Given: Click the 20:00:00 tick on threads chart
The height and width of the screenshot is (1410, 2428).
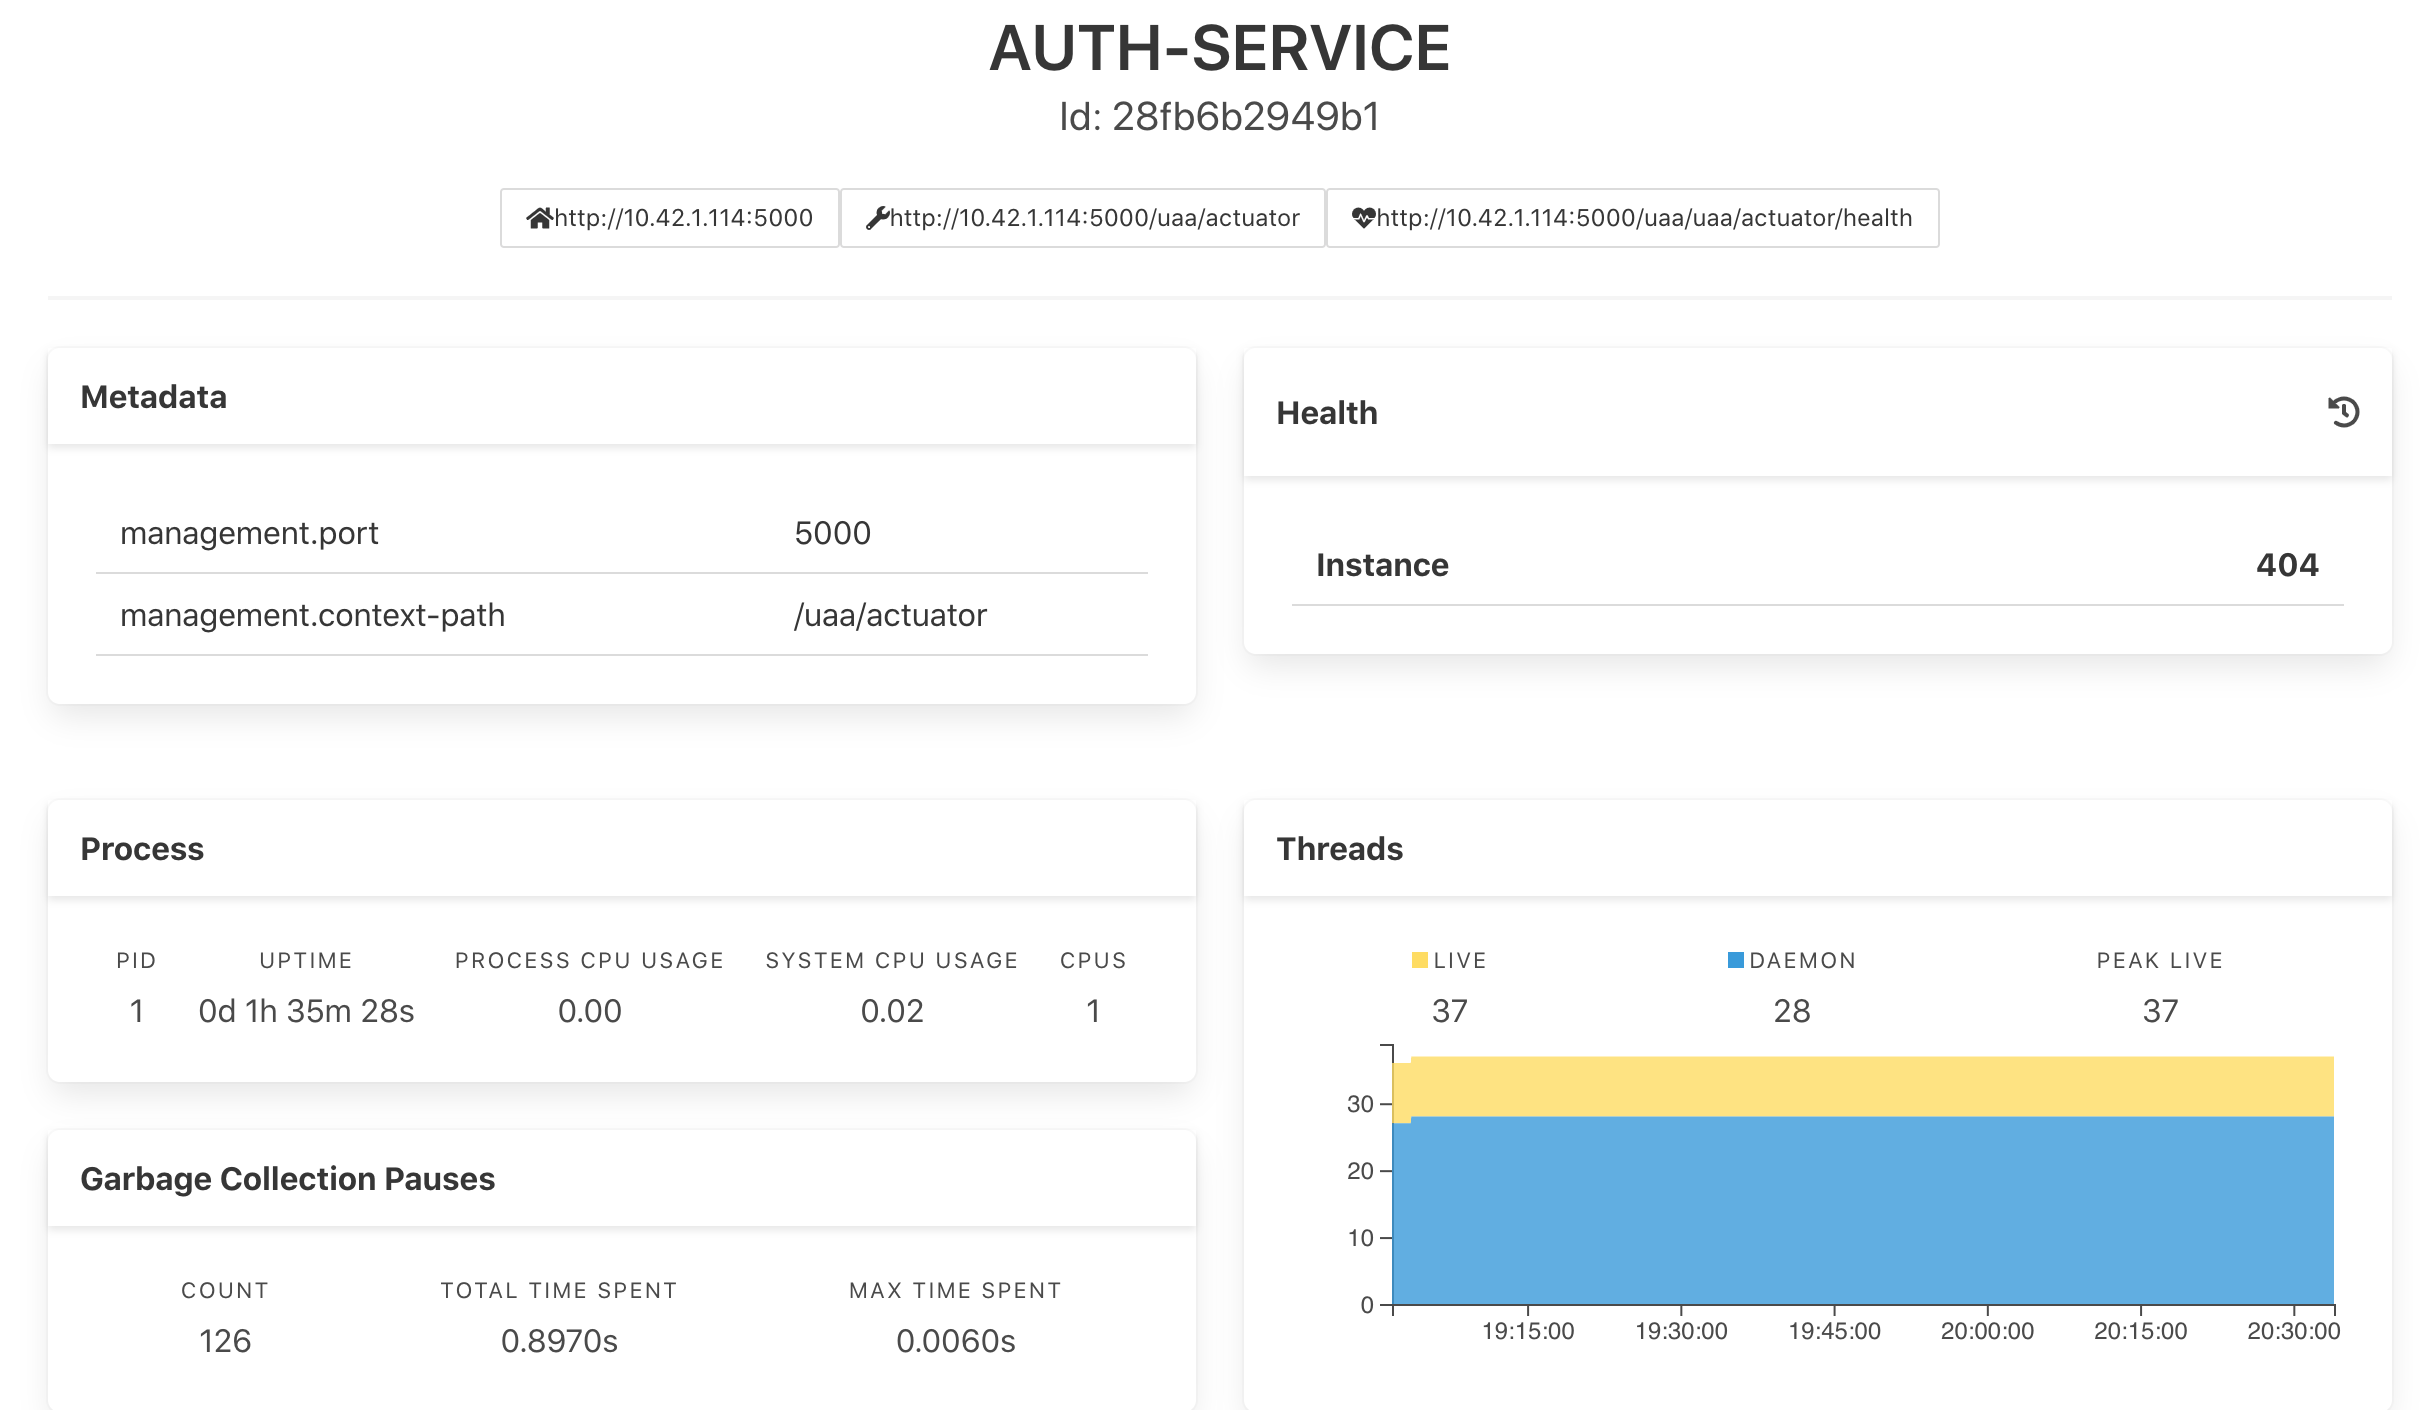Looking at the screenshot, I should coord(1986,1331).
